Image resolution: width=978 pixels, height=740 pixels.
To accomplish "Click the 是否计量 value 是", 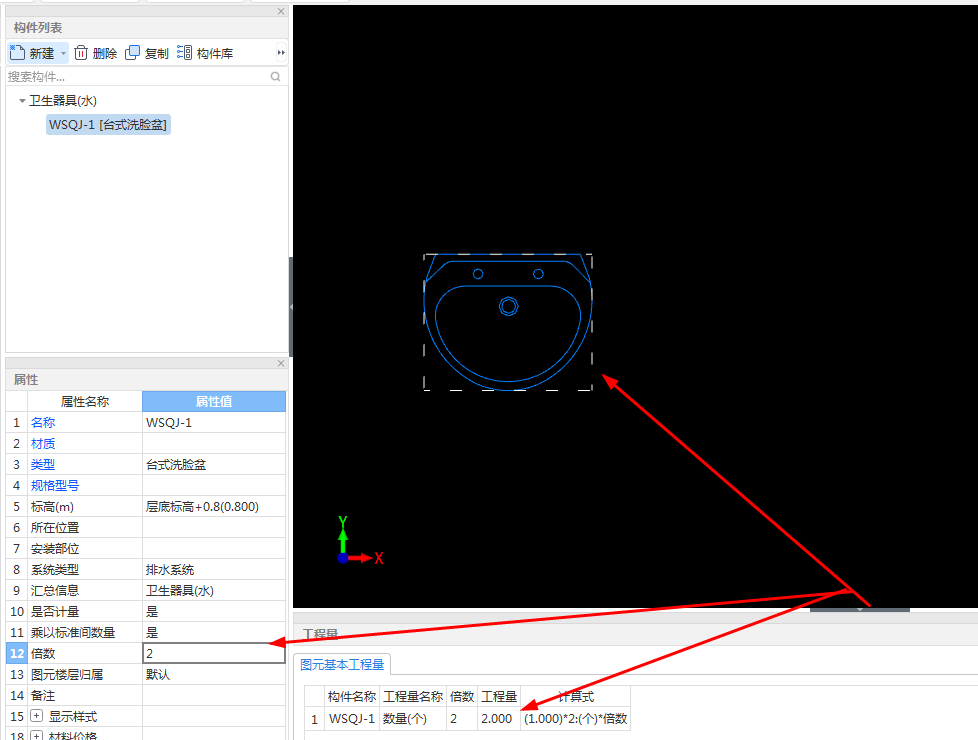I will pyautogui.click(x=214, y=611).
